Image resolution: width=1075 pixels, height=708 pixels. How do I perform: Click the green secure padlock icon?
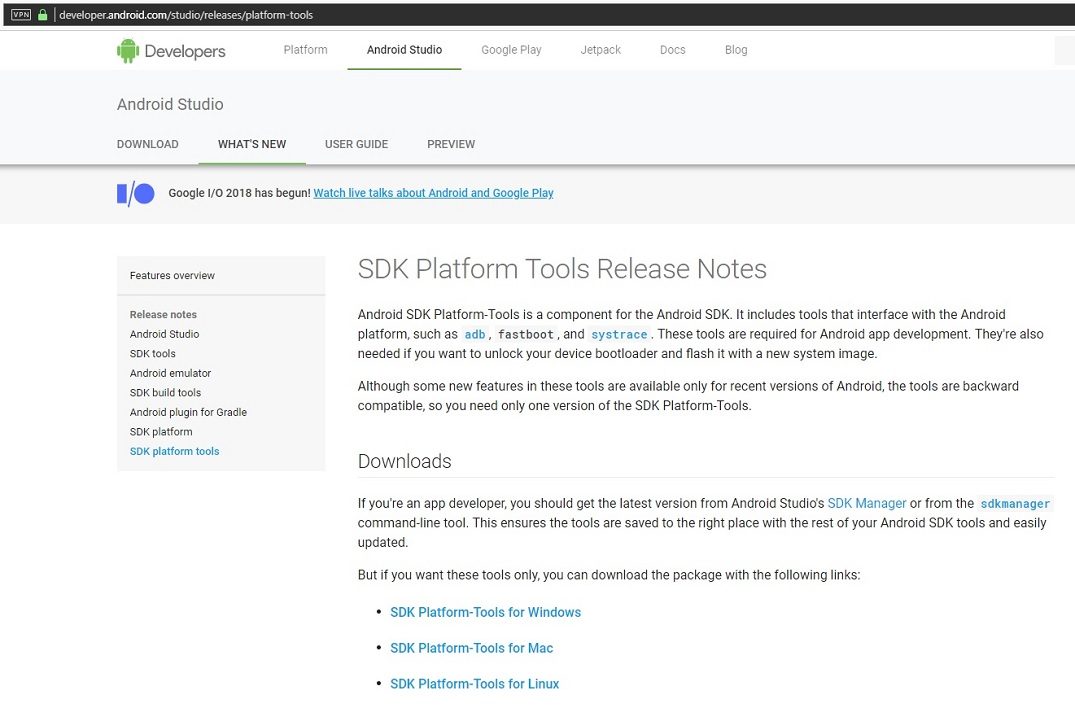[x=43, y=14]
